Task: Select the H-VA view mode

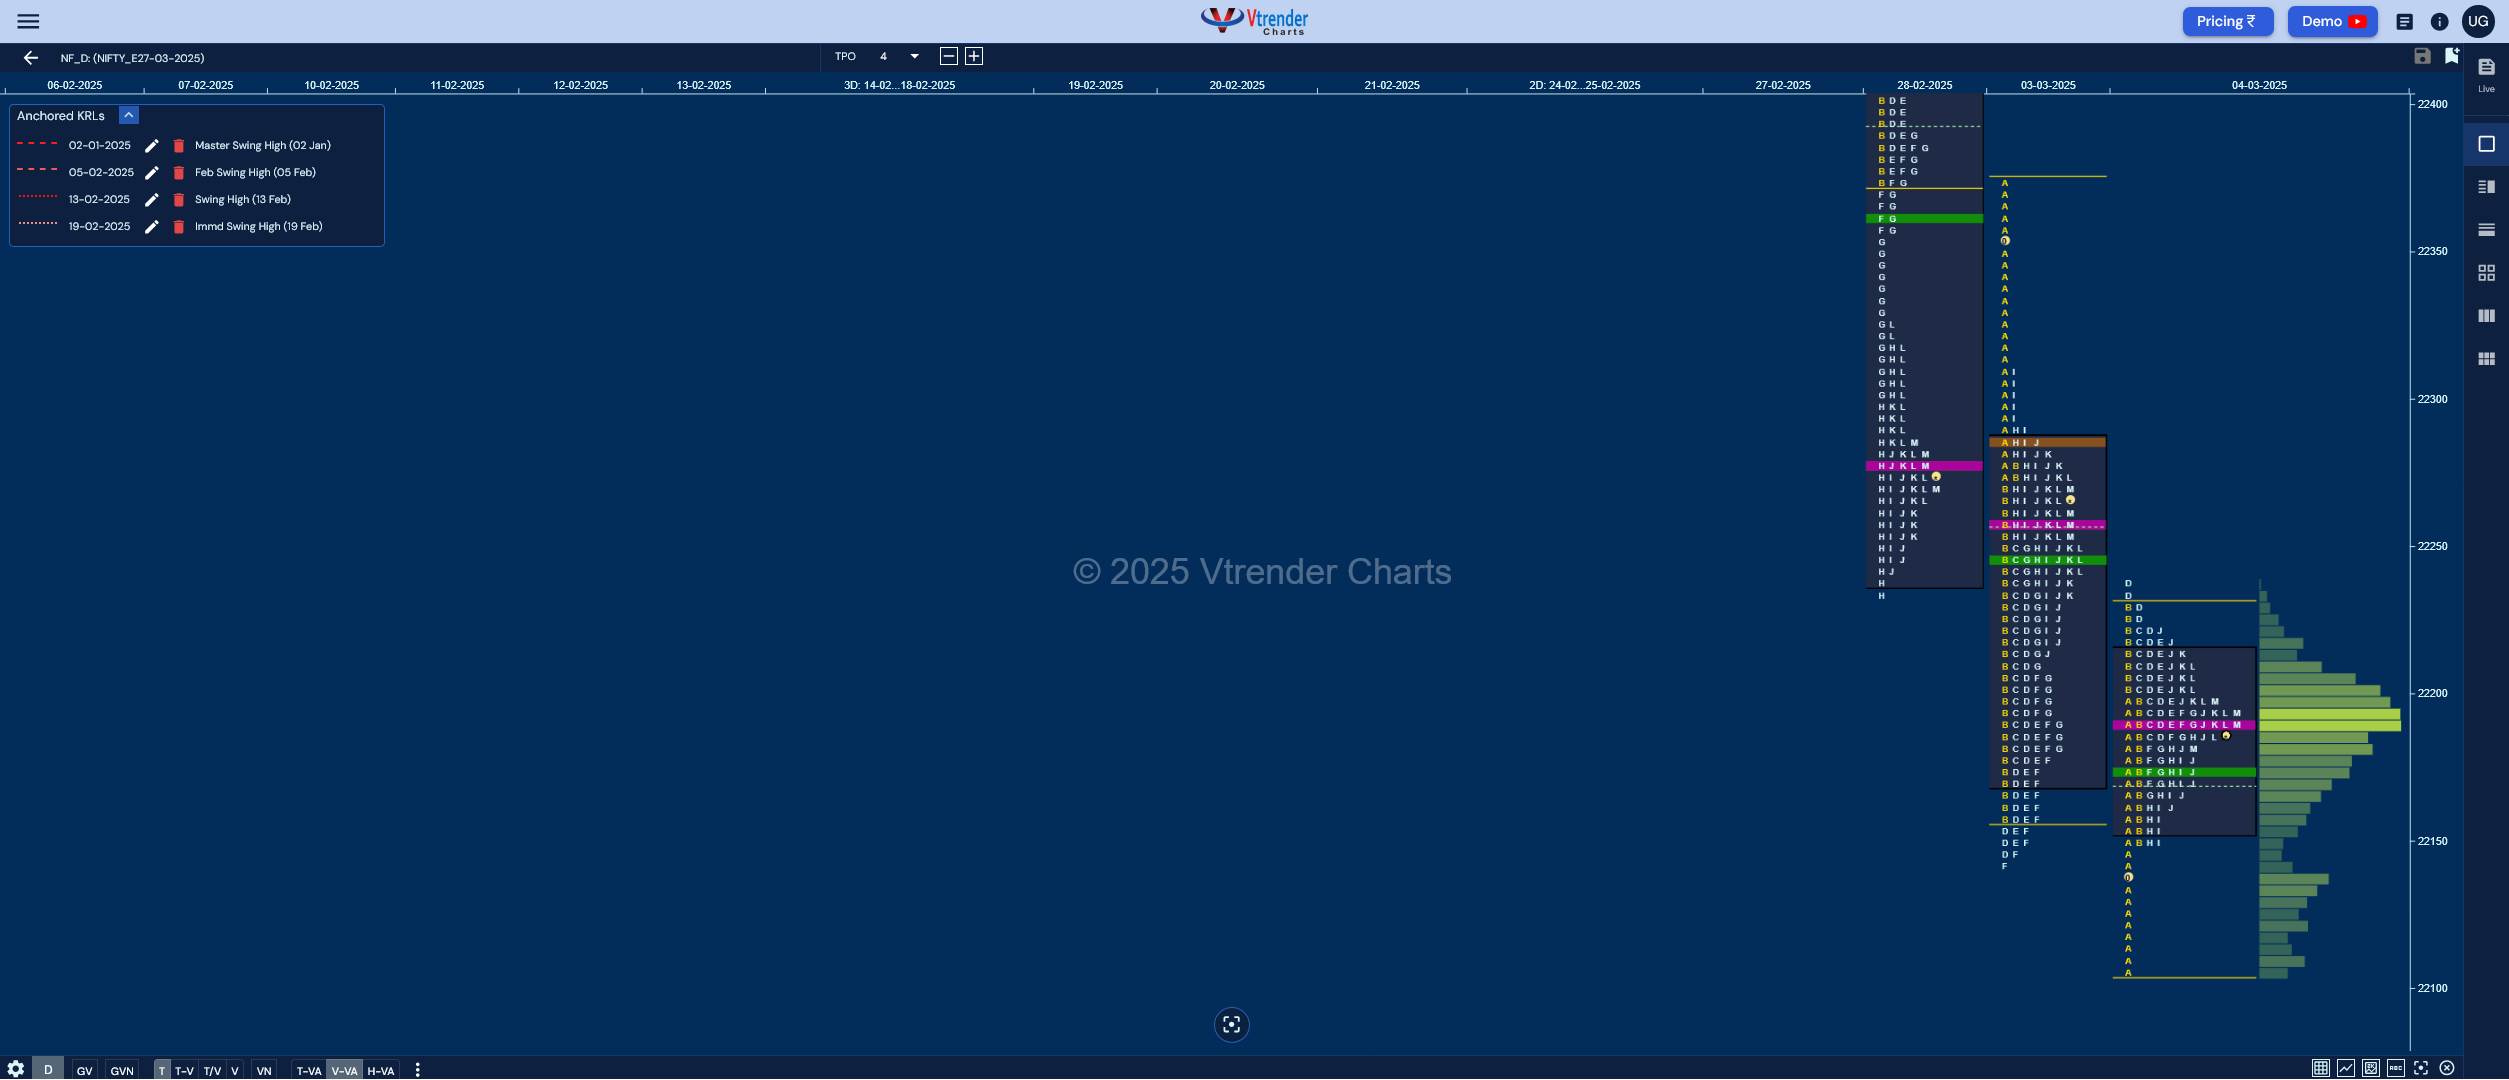Action: click(x=381, y=1070)
